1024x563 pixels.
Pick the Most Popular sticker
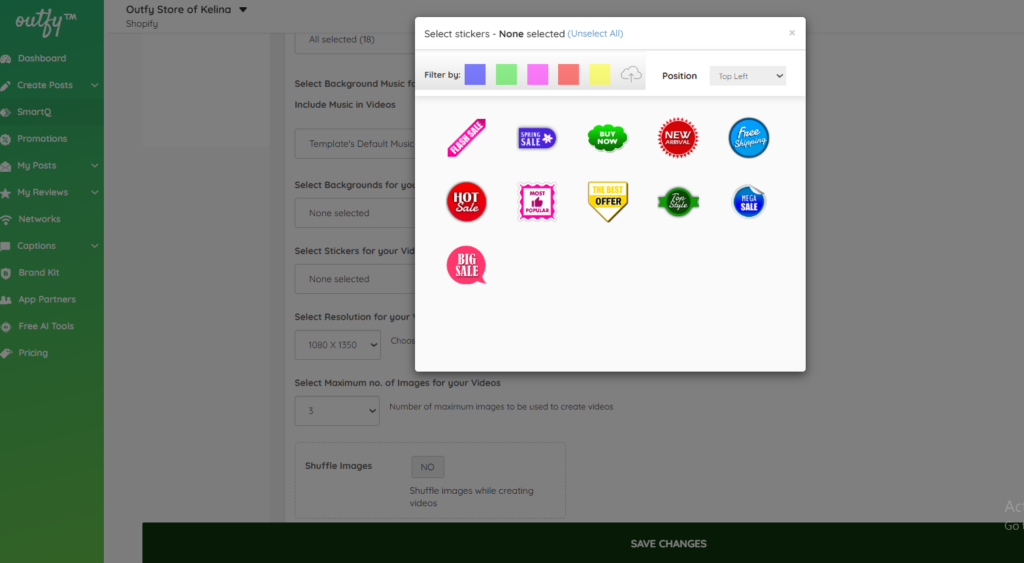coord(537,202)
